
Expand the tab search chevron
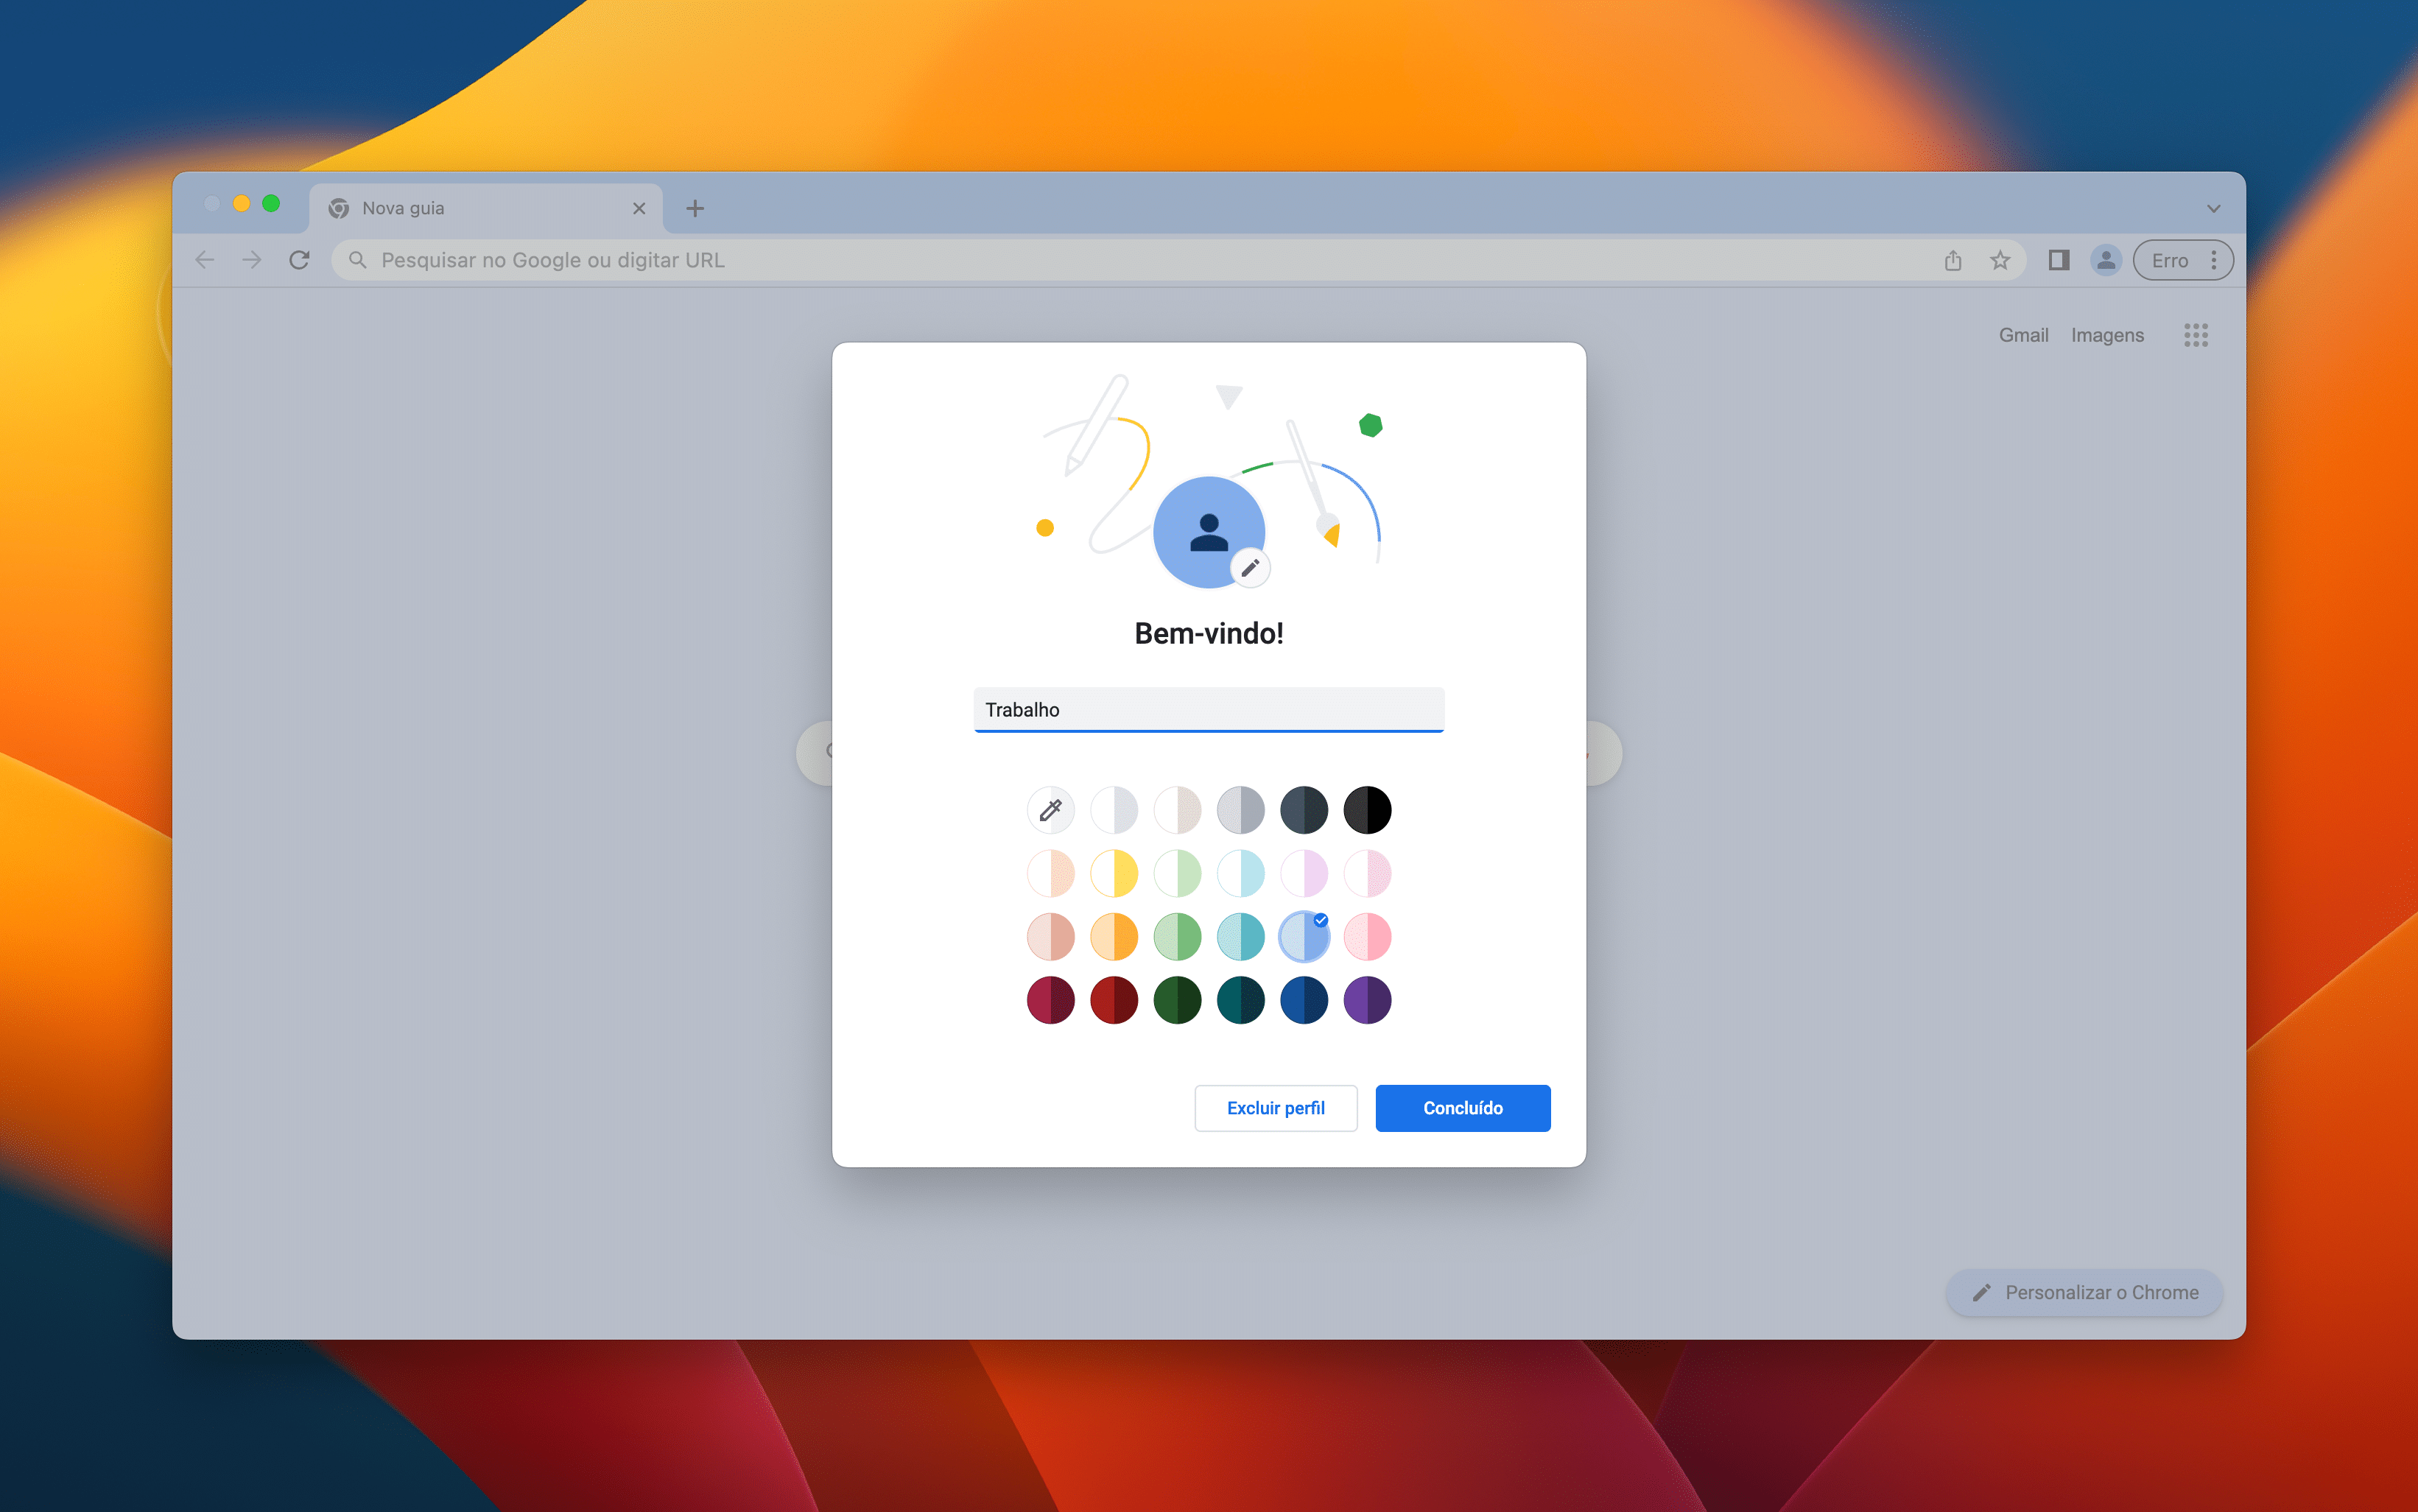(2213, 208)
